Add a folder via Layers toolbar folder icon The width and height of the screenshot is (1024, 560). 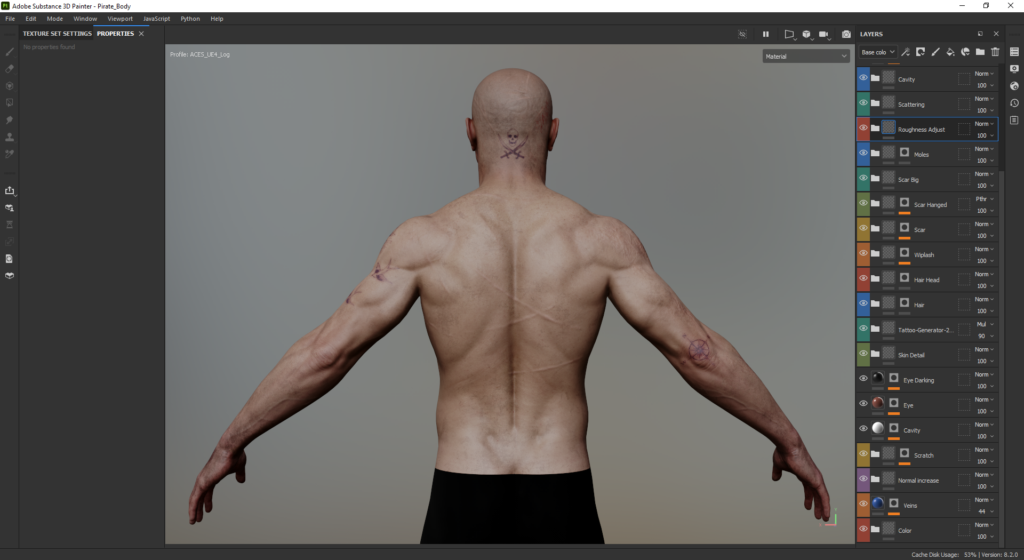980,52
